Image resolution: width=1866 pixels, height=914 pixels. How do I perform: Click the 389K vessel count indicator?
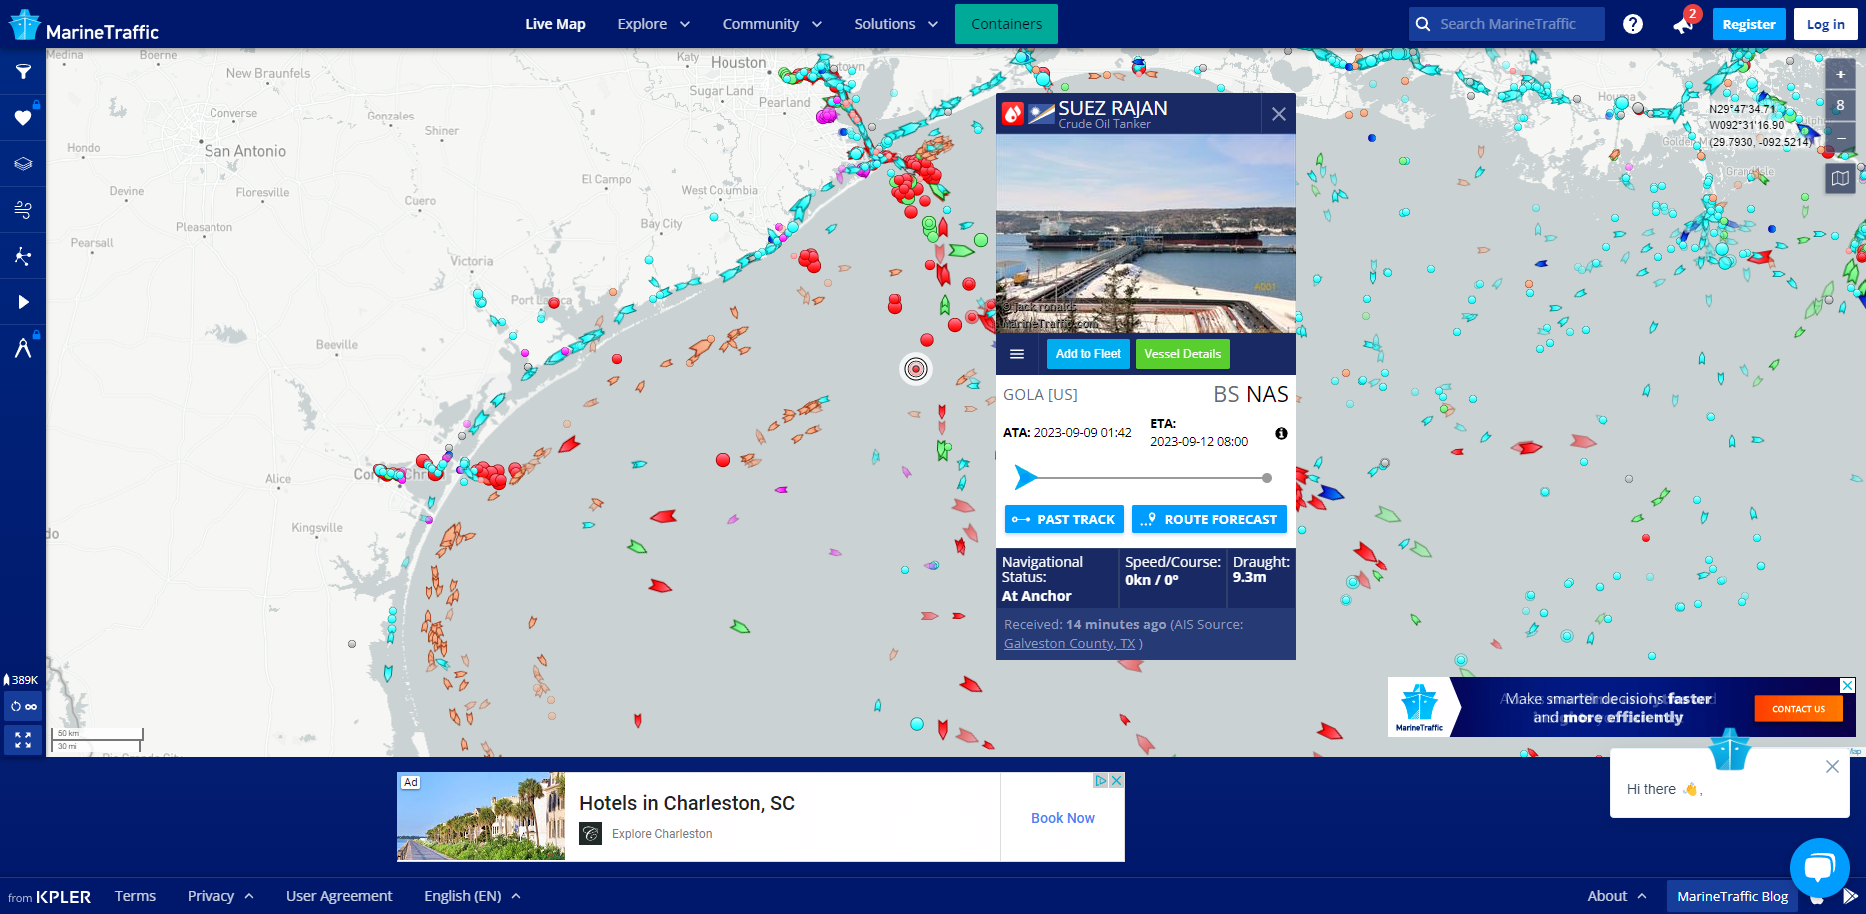[x=21, y=680]
